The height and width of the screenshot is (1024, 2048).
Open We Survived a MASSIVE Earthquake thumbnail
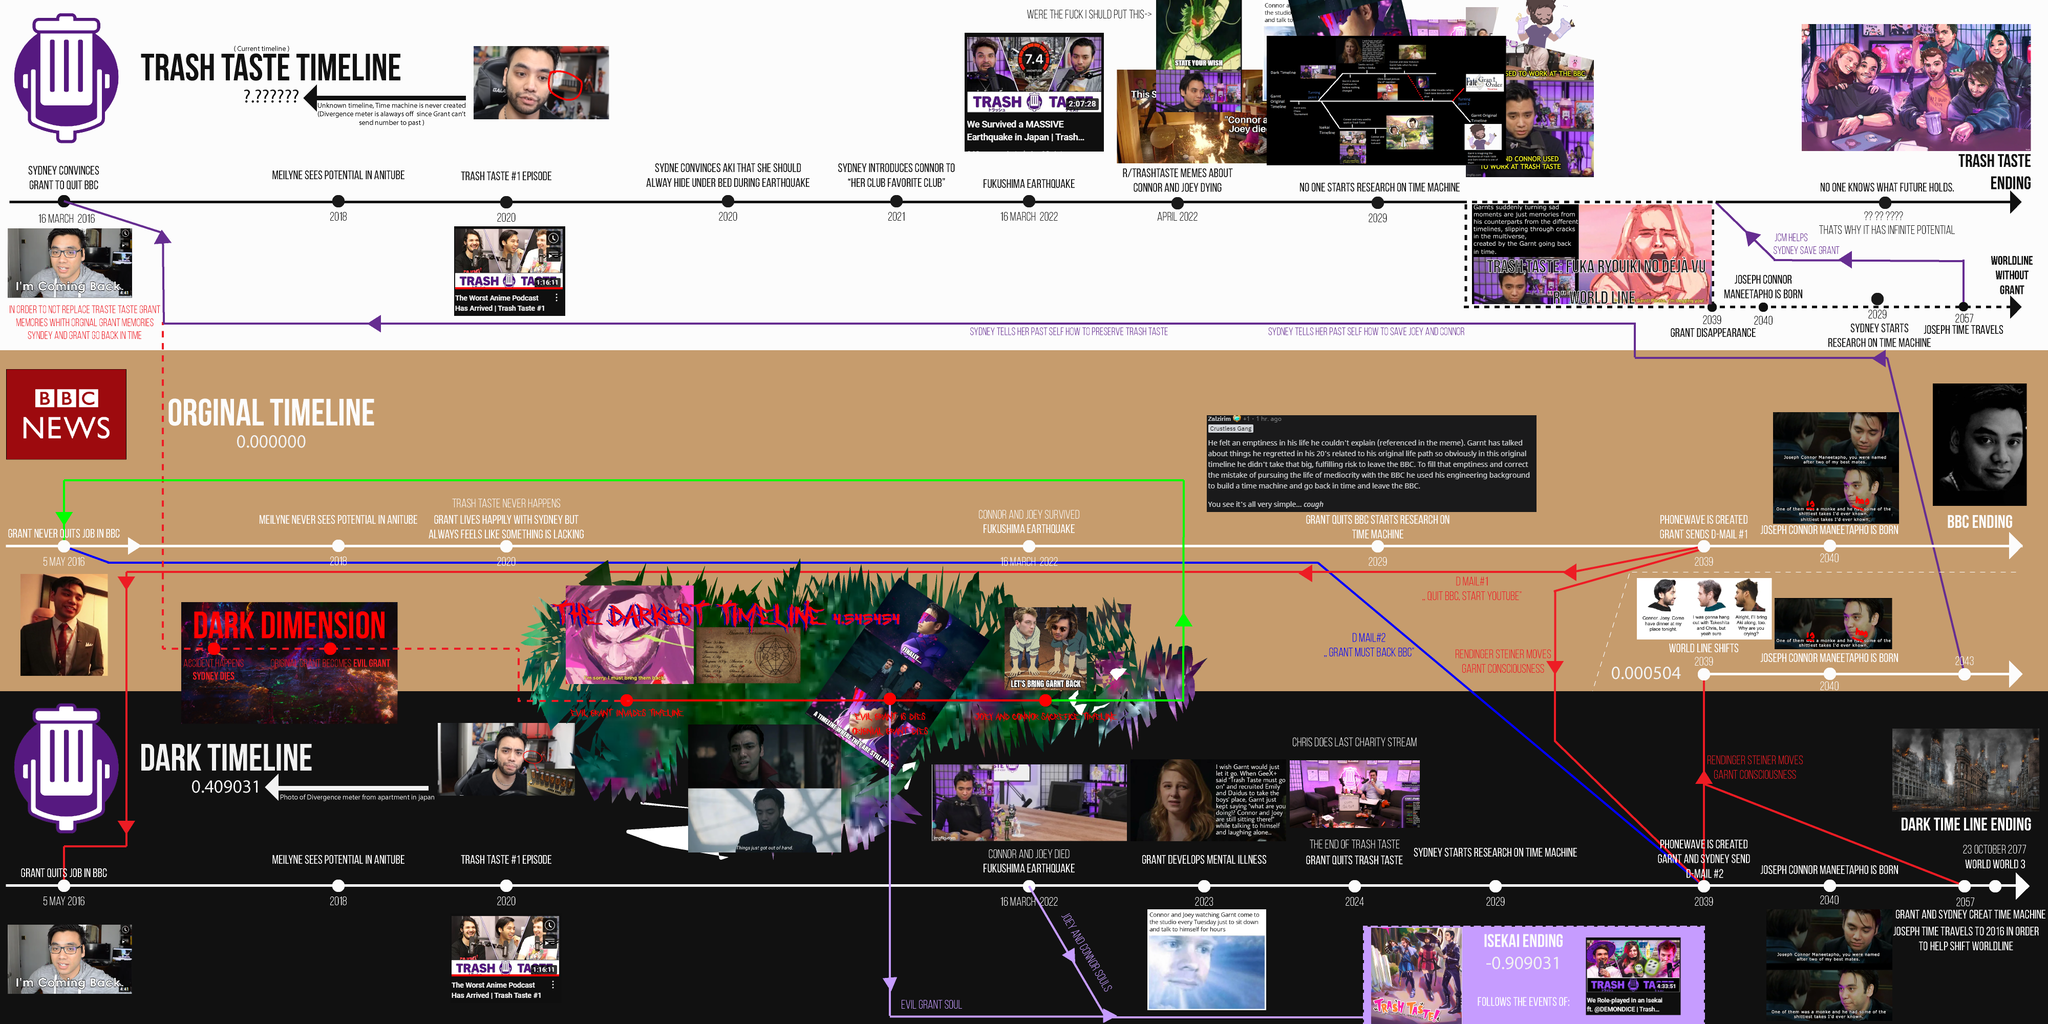[1034, 92]
